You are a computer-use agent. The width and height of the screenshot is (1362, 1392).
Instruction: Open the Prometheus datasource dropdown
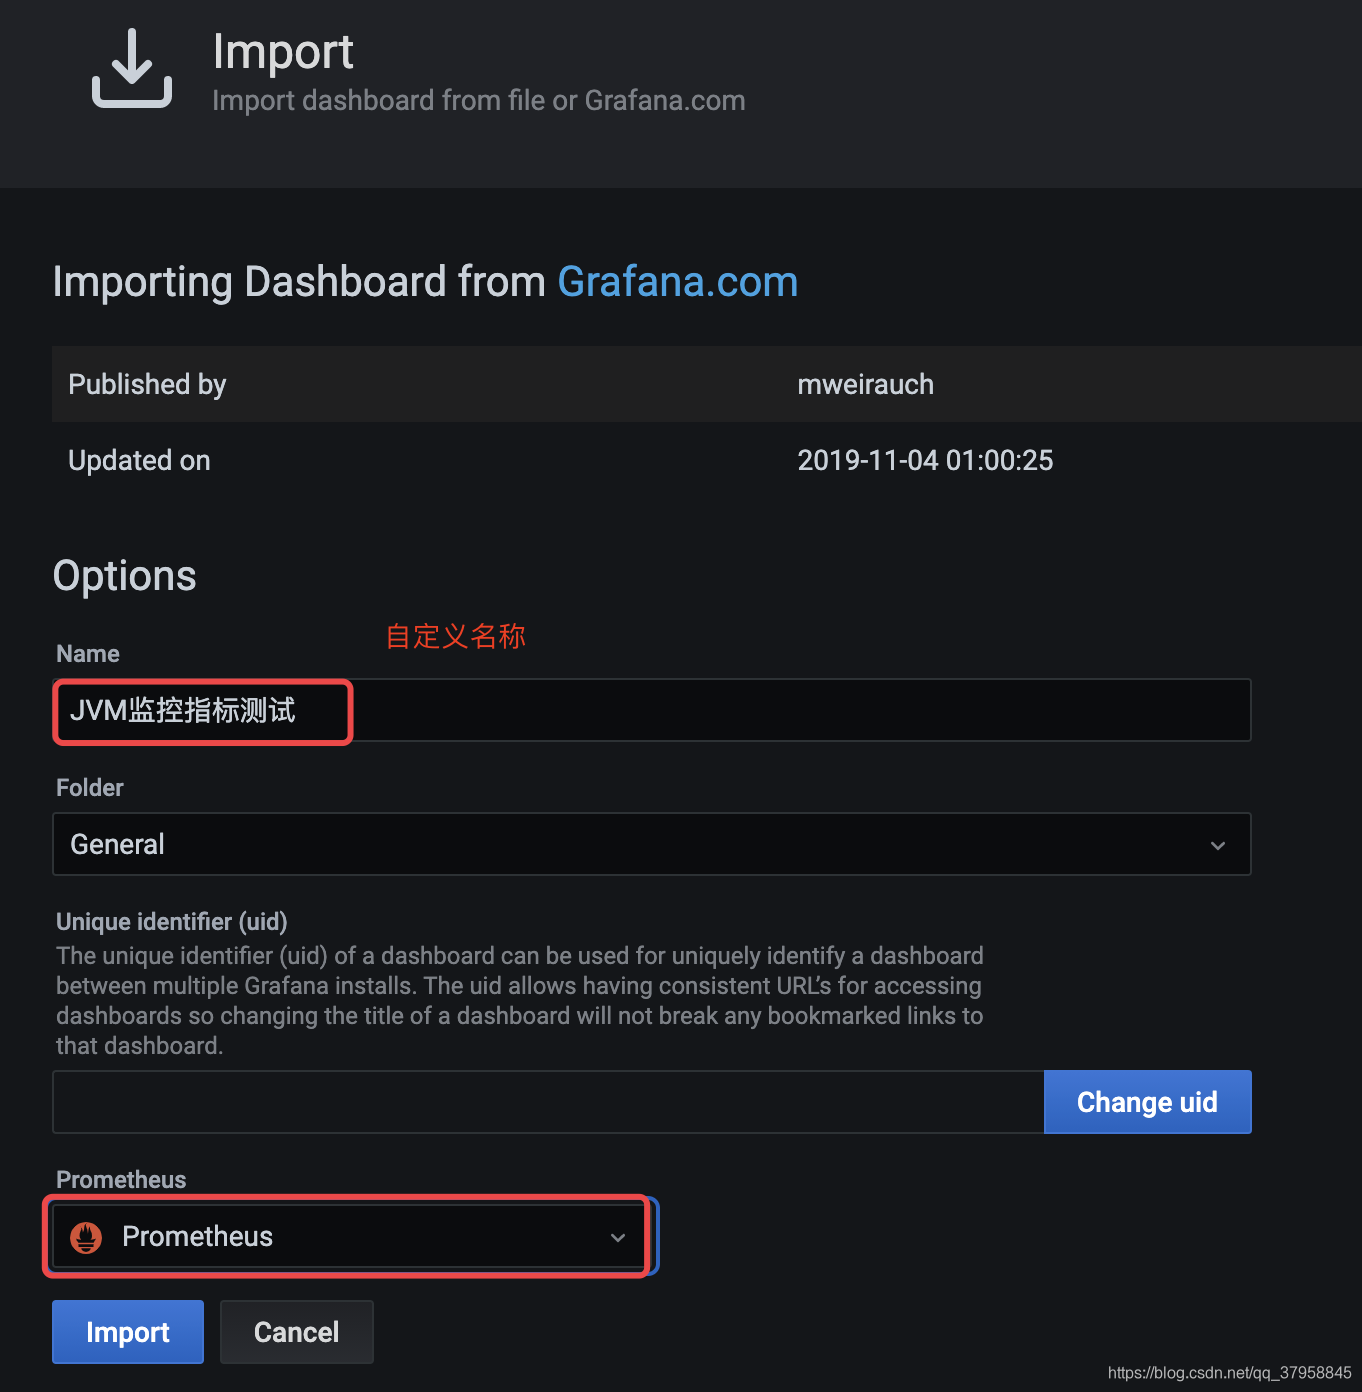click(350, 1237)
